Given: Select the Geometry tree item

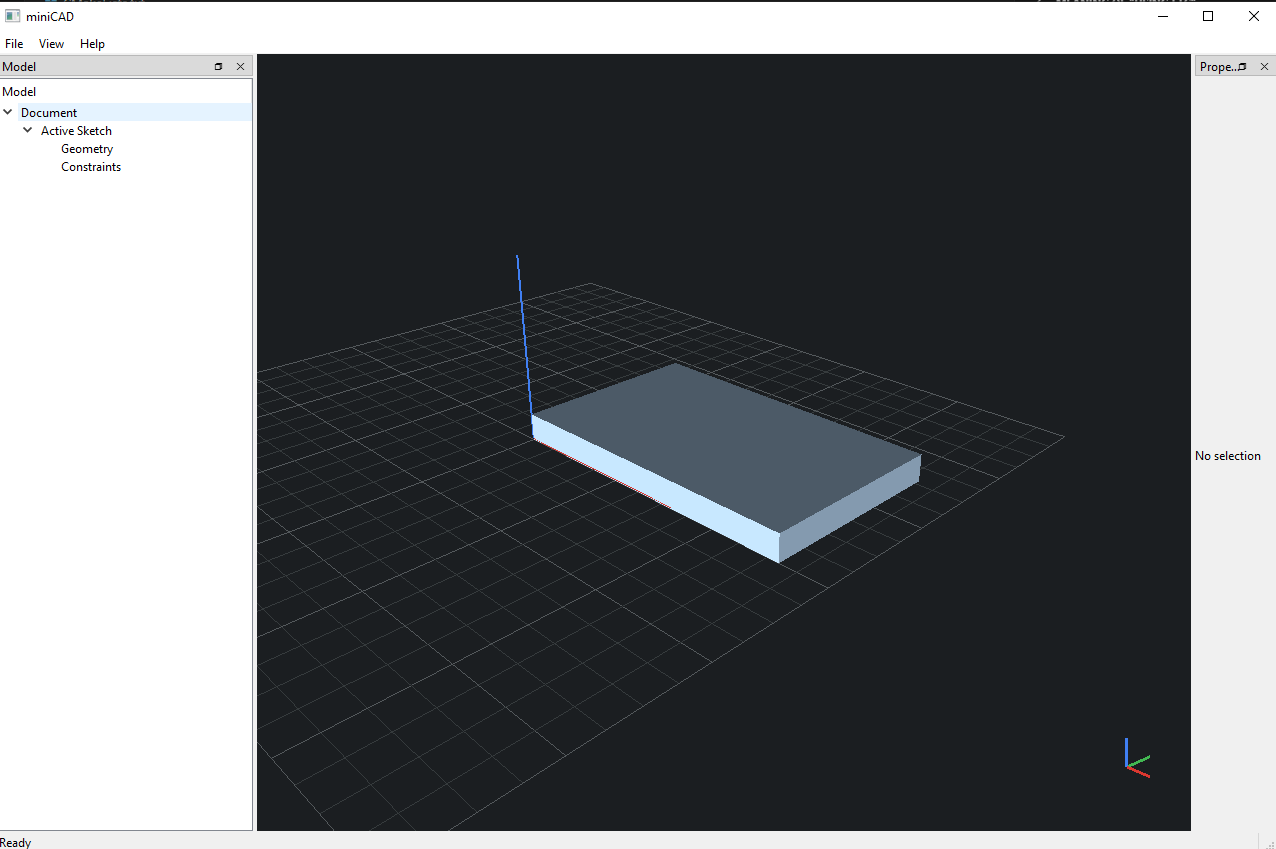Looking at the screenshot, I should pos(87,149).
